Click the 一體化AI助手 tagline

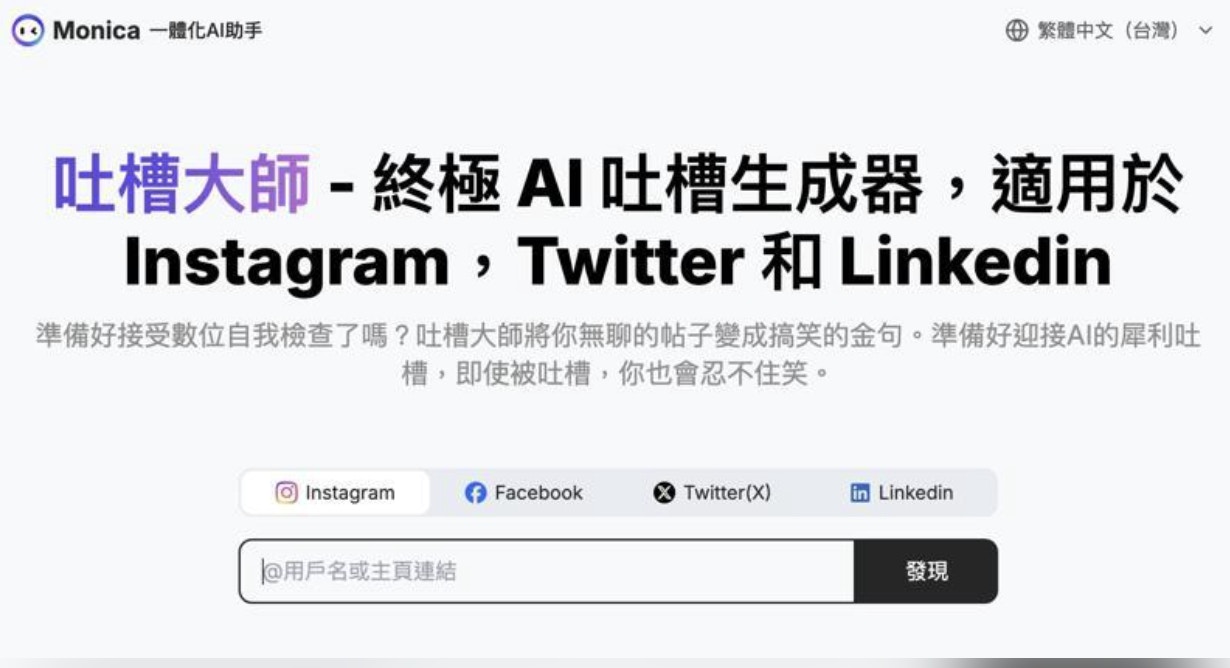click(205, 31)
